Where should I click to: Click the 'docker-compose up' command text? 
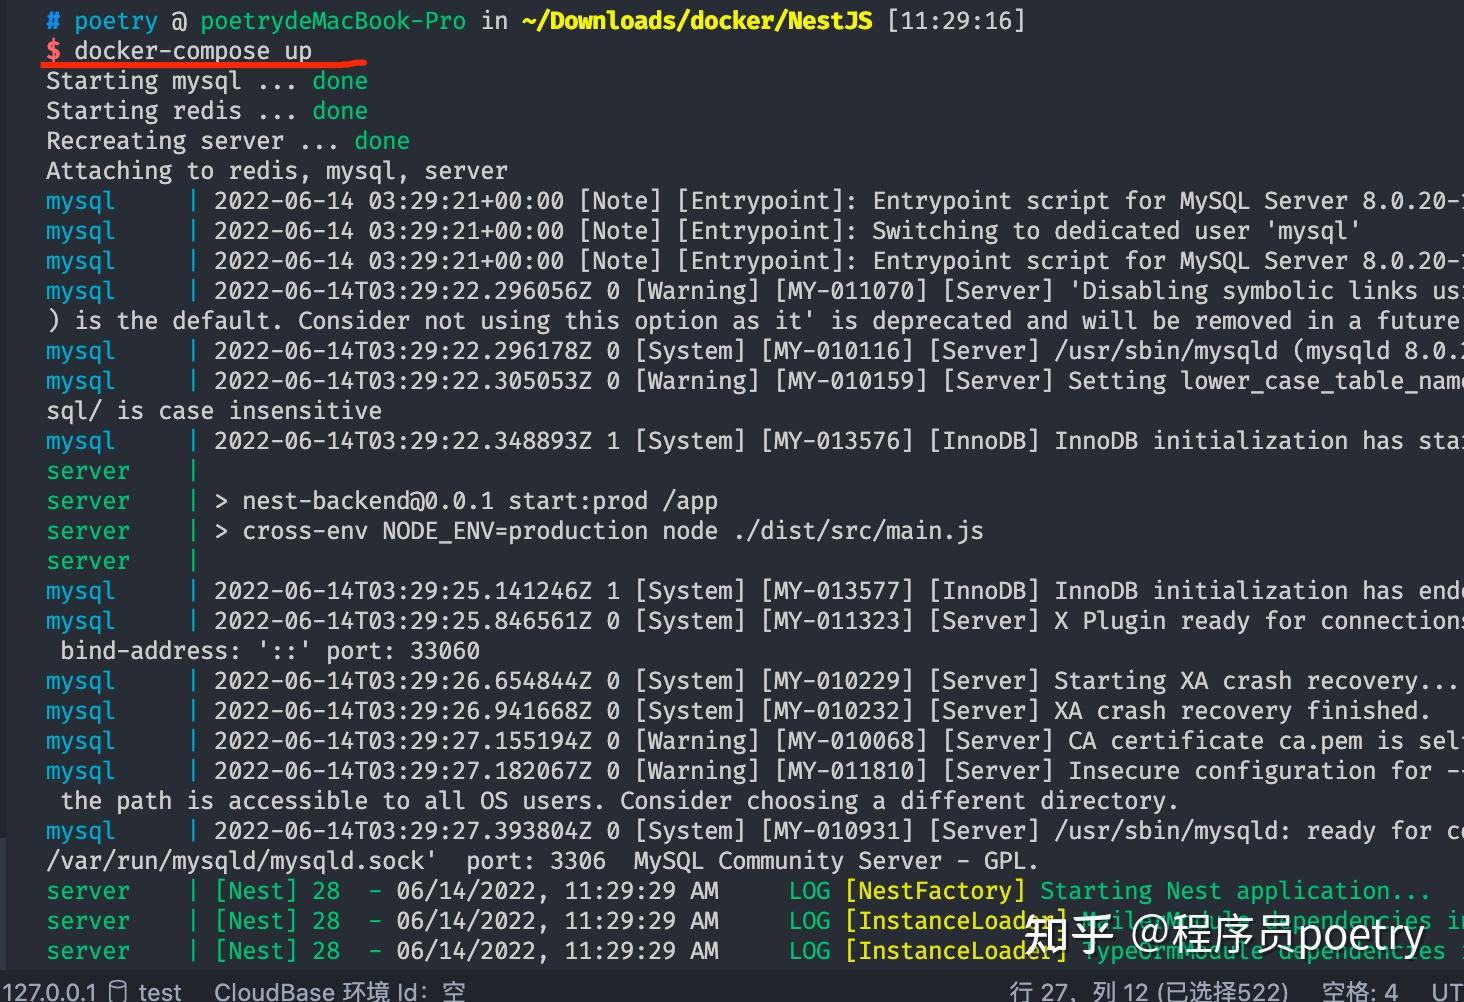tap(193, 51)
